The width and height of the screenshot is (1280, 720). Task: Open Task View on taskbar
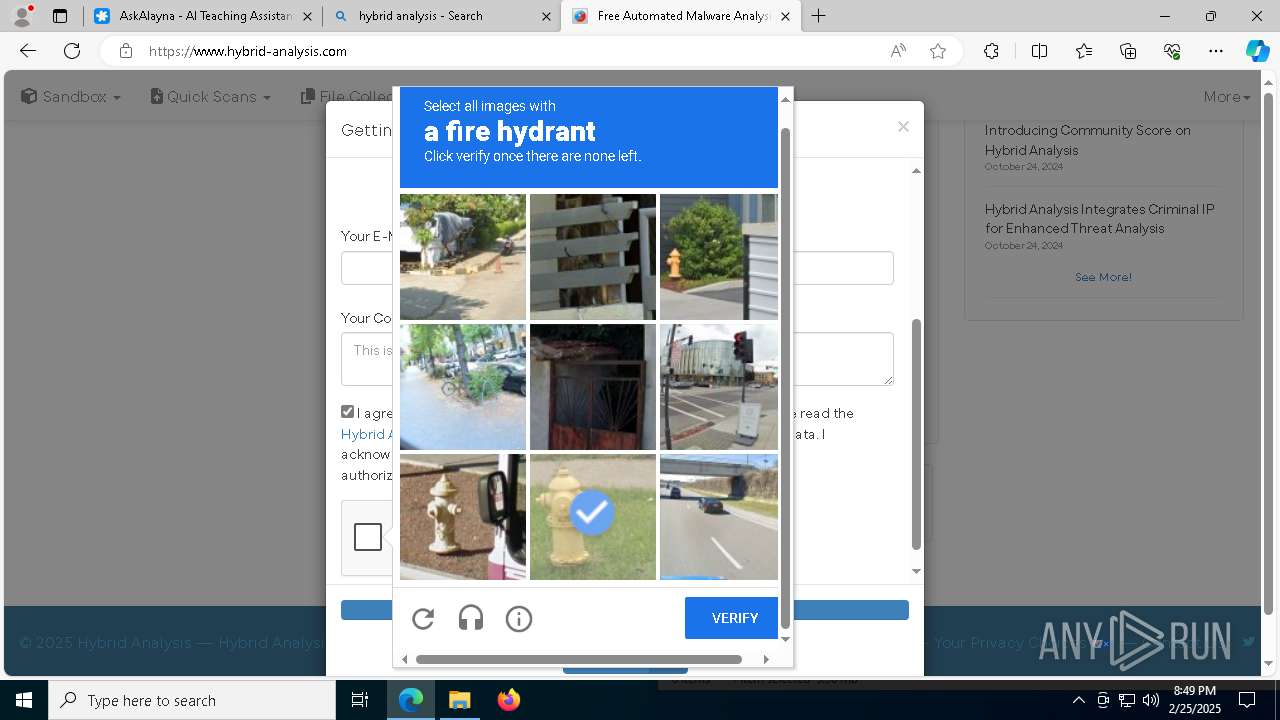[360, 700]
